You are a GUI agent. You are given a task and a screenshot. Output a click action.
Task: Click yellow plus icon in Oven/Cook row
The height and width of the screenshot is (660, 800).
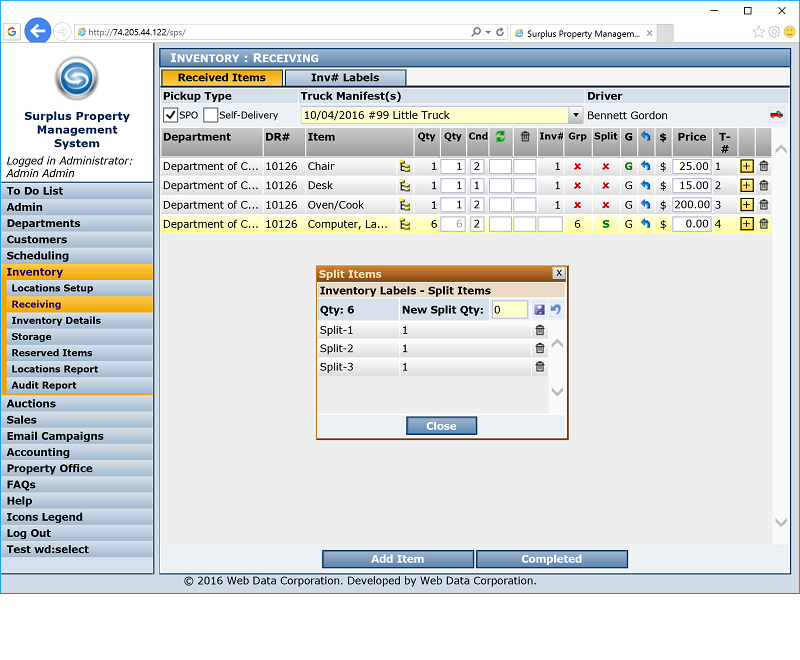click(x=746, y=205)
